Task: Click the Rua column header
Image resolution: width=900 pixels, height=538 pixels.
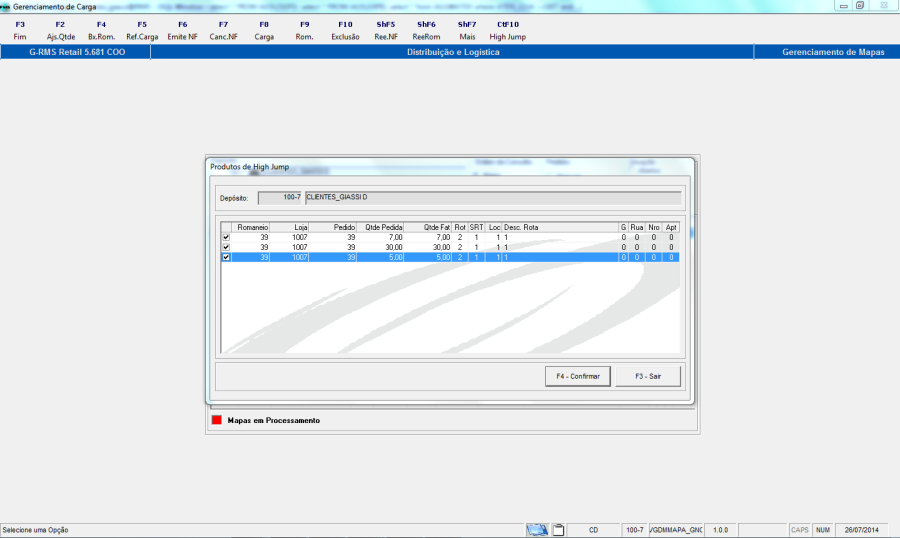Action: (x=637, y=227)
